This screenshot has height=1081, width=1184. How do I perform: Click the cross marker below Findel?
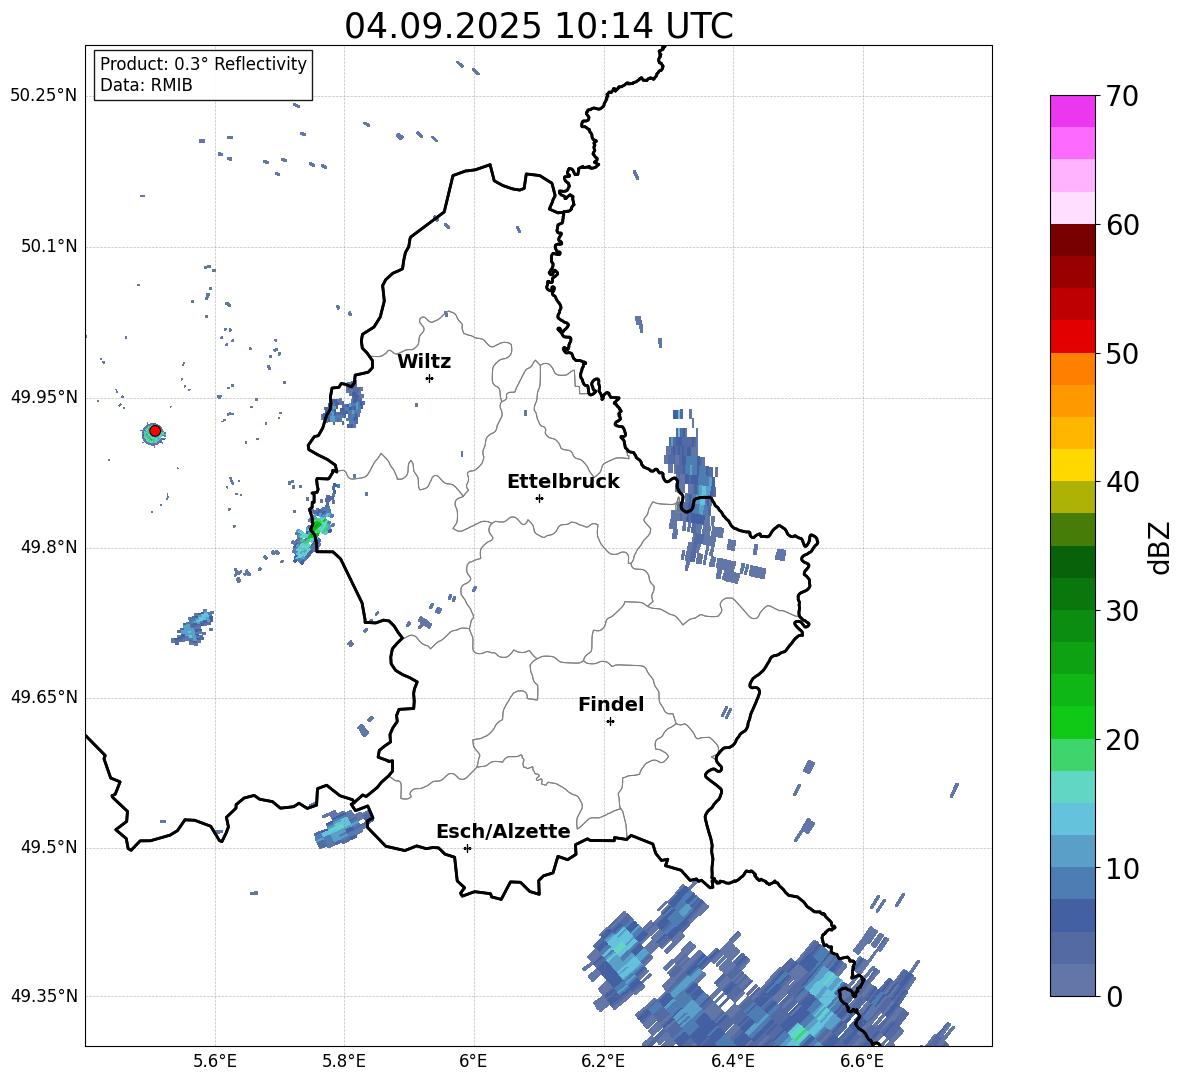(610, 722)
